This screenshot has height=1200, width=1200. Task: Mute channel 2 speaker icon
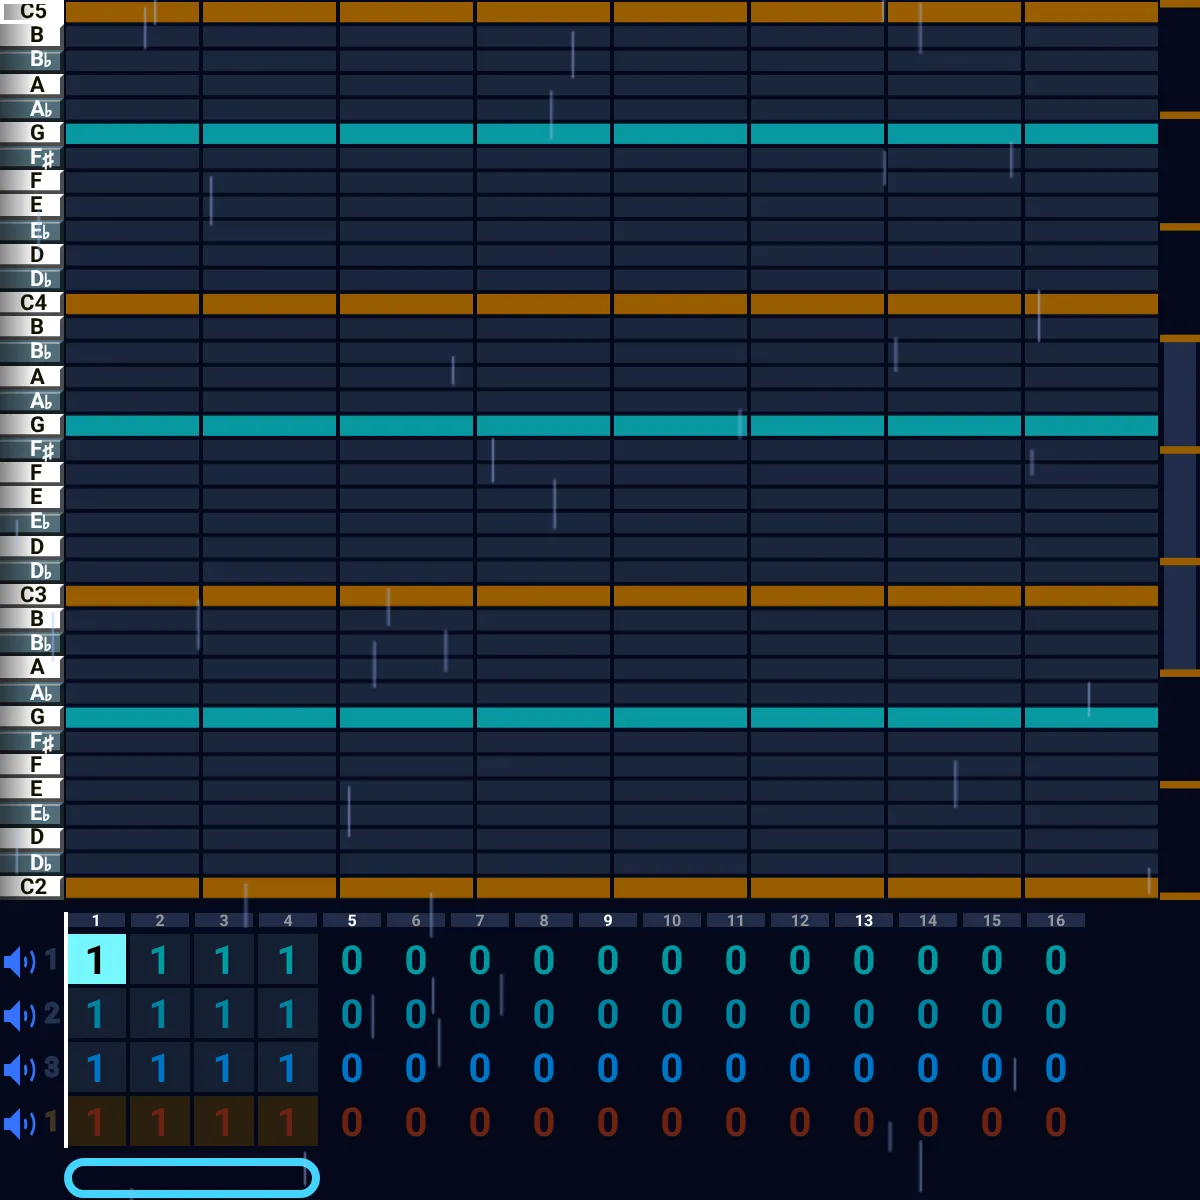[x=20, y=1016]
